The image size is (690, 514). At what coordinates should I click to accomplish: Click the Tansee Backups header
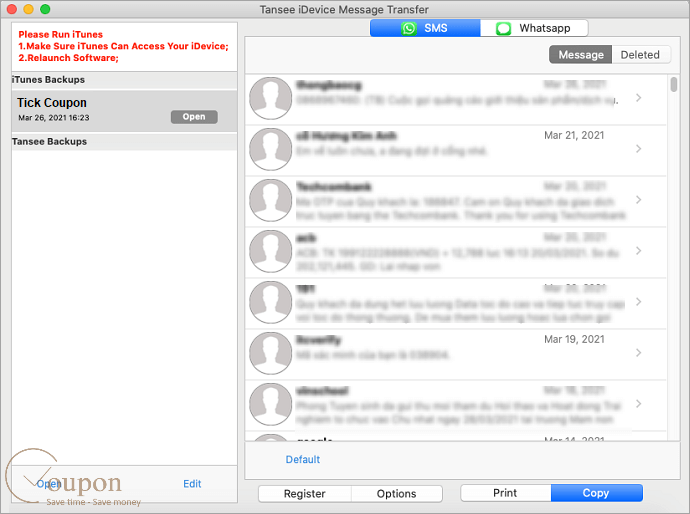pyautogui.click(x=124, y=142)
